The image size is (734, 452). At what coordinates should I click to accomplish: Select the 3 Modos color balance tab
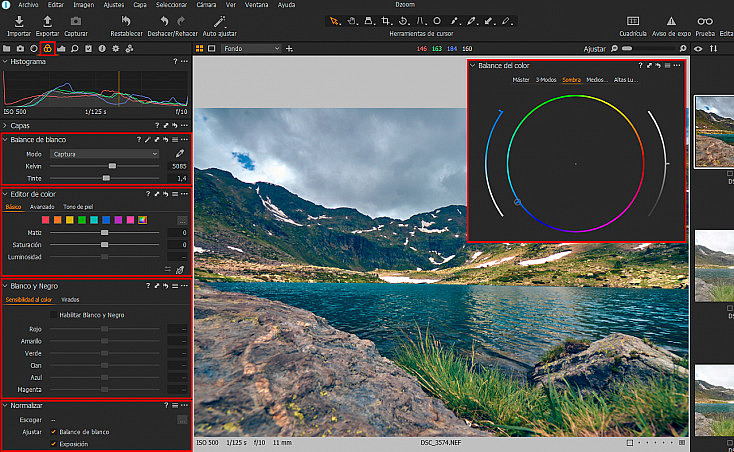coord(546,80)
